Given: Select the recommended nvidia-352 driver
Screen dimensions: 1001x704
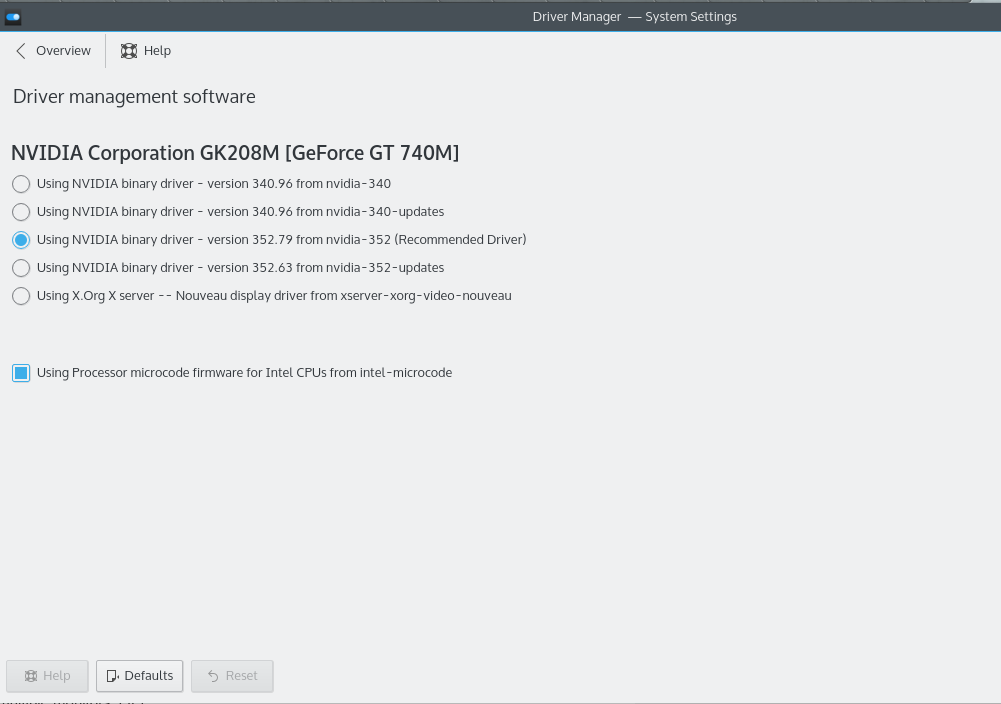Looking at the screenshot, I should click(x=21, y=240).
